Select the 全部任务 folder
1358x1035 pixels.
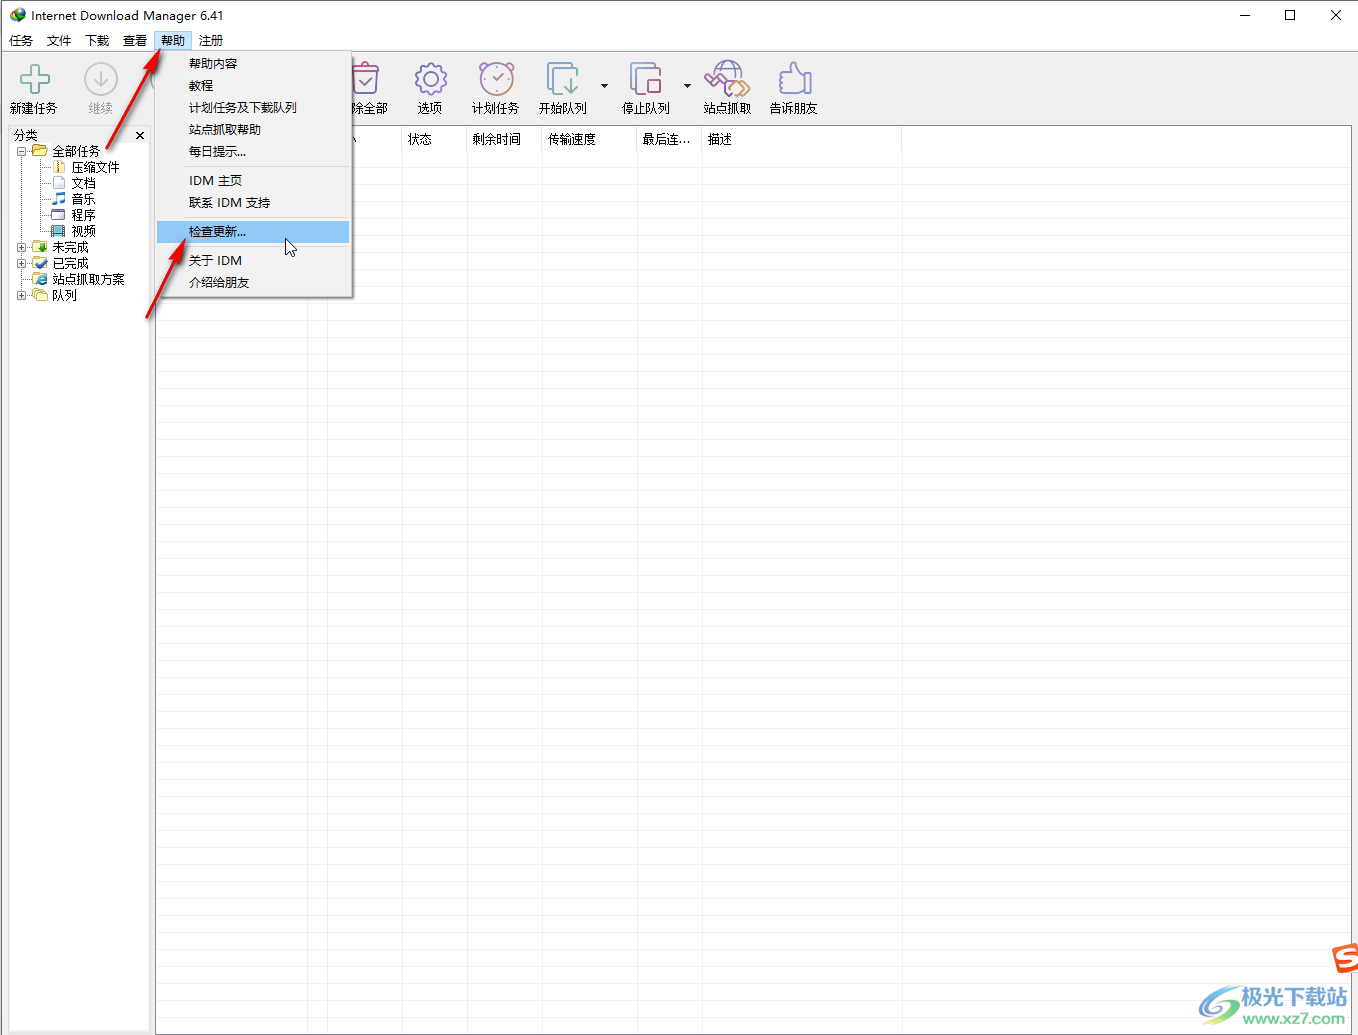click(66, 151)
